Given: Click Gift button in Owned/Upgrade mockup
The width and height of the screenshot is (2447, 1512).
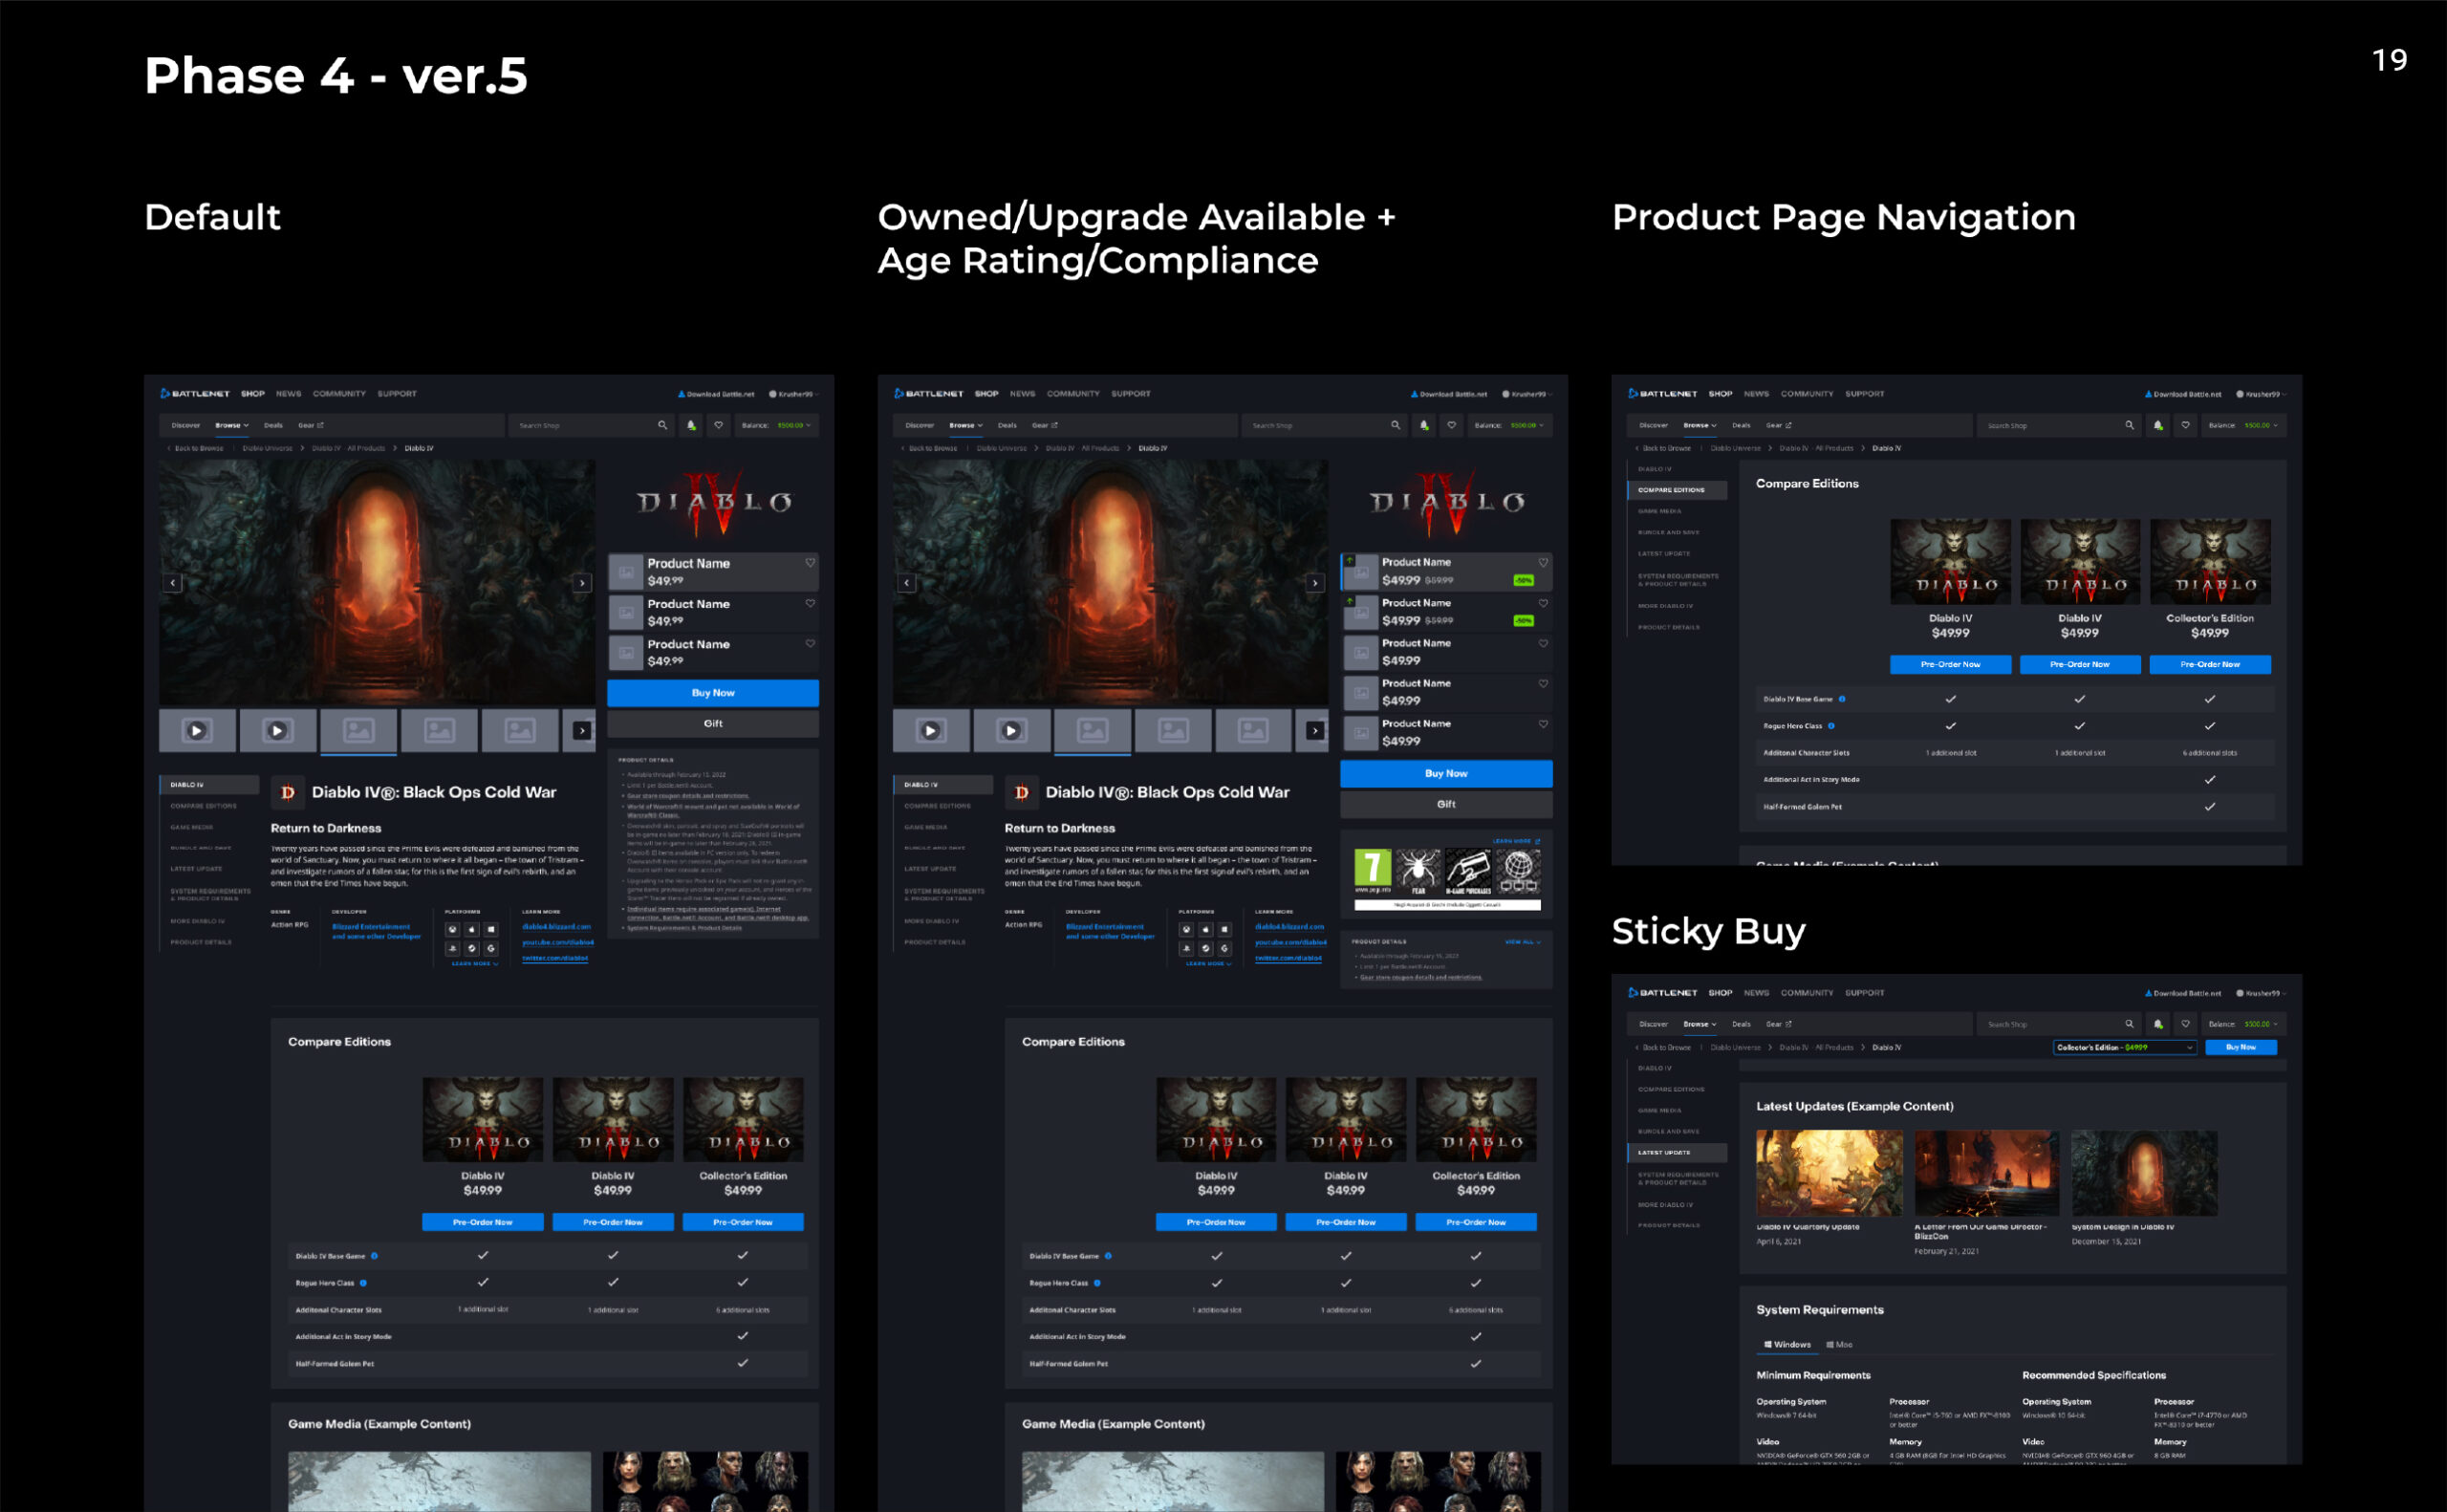Looking at the screenshot, I should pyautogui.click(x=1446, y=804).
